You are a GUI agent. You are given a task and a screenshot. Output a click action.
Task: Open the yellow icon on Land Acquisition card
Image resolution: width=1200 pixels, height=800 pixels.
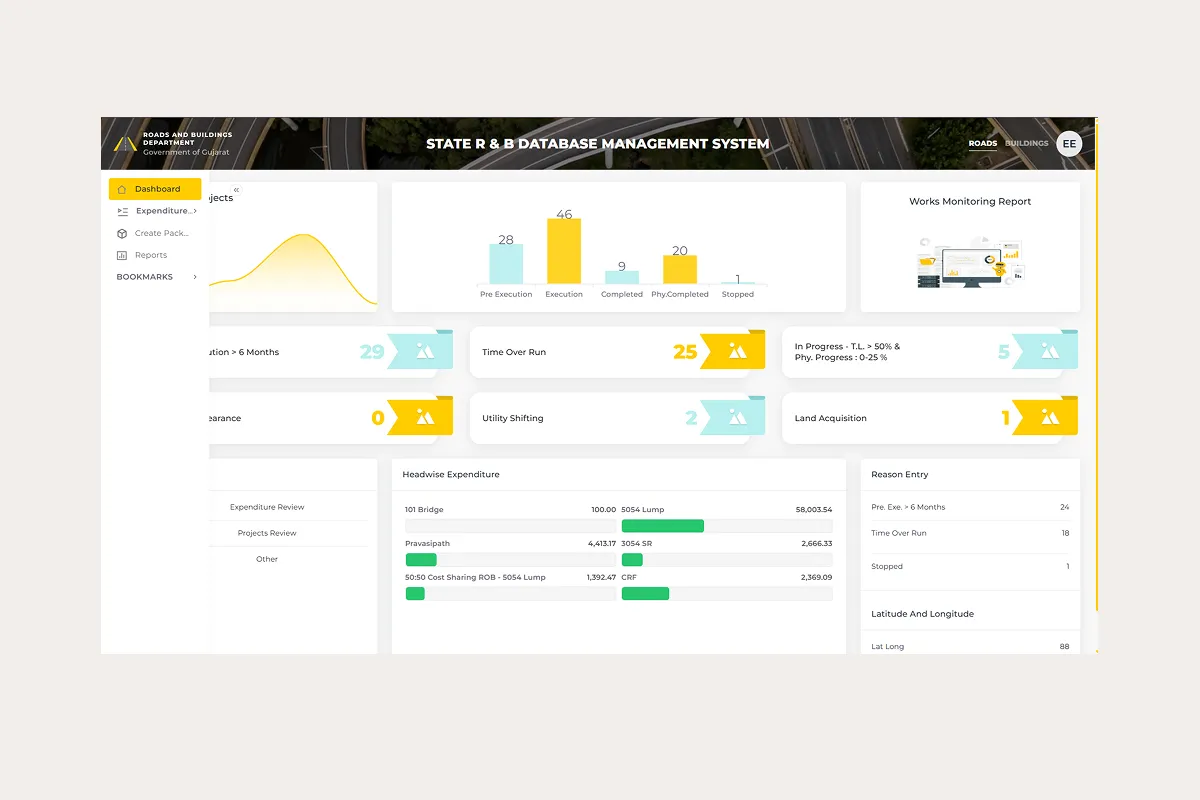point(1048,416)
